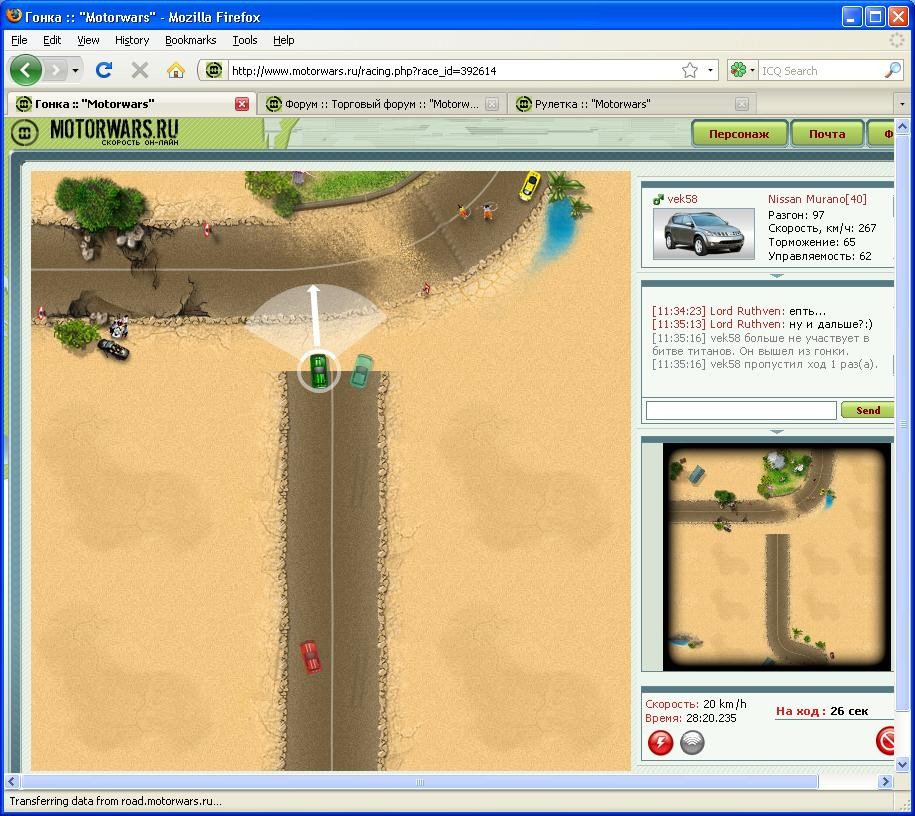Image resolution: width=915 pixels, height=816 pixels.
Task: Open the Почта mail button
Action: [827, 134]
